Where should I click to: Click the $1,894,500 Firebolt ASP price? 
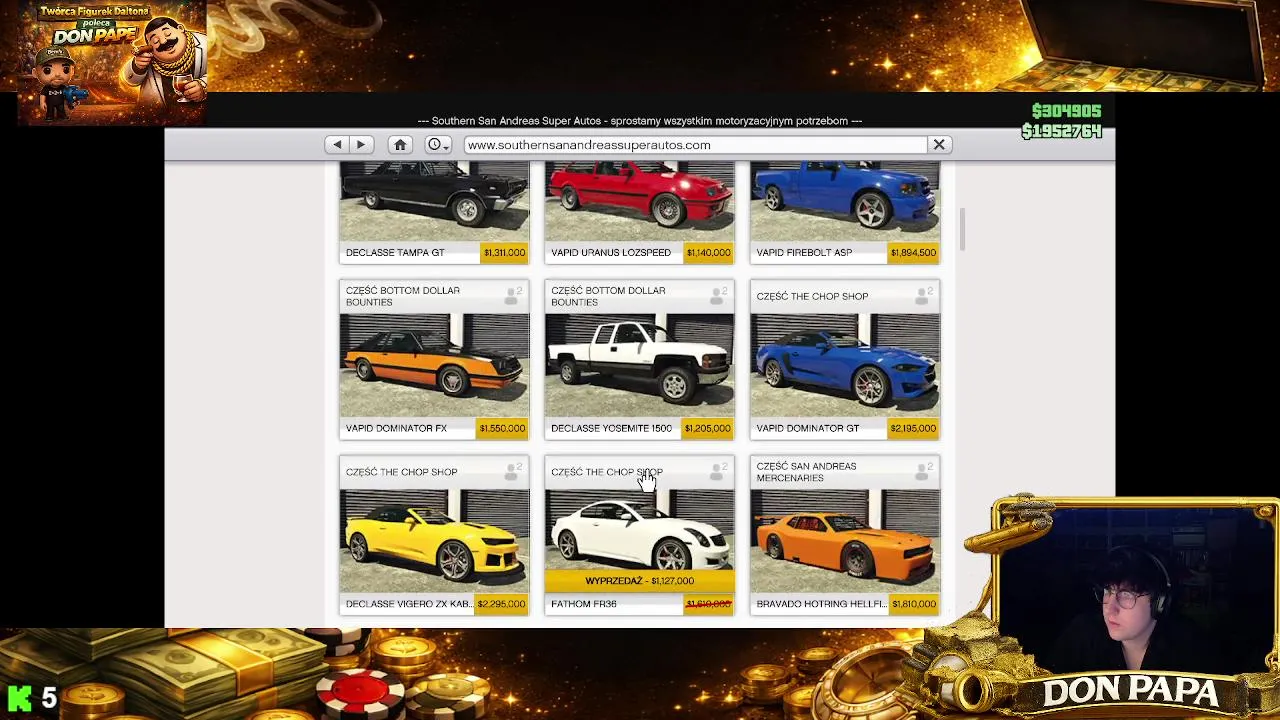913,253
